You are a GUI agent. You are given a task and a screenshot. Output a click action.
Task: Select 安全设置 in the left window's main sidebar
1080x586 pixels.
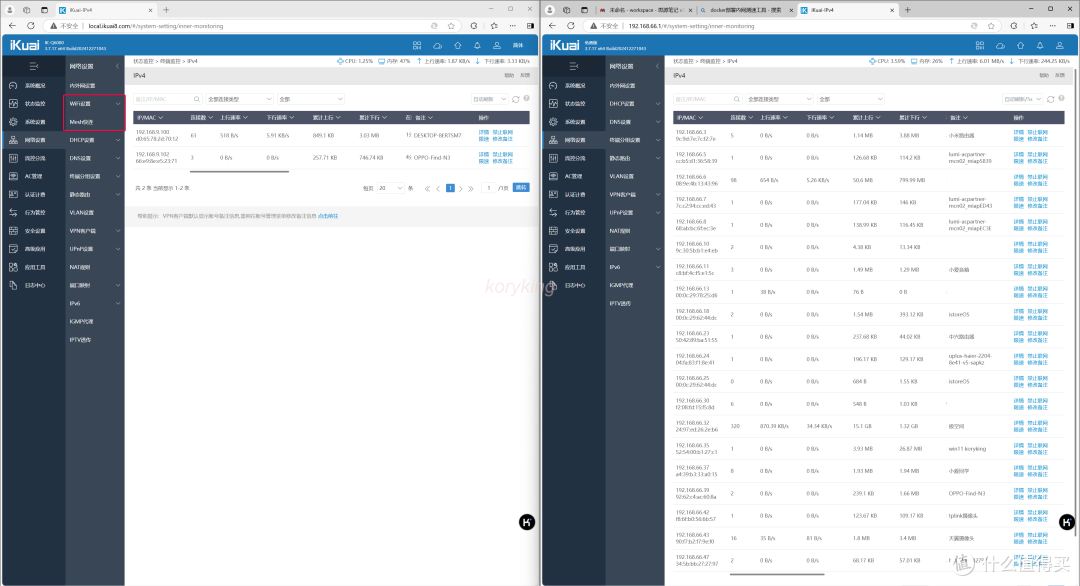coord(35,230)
